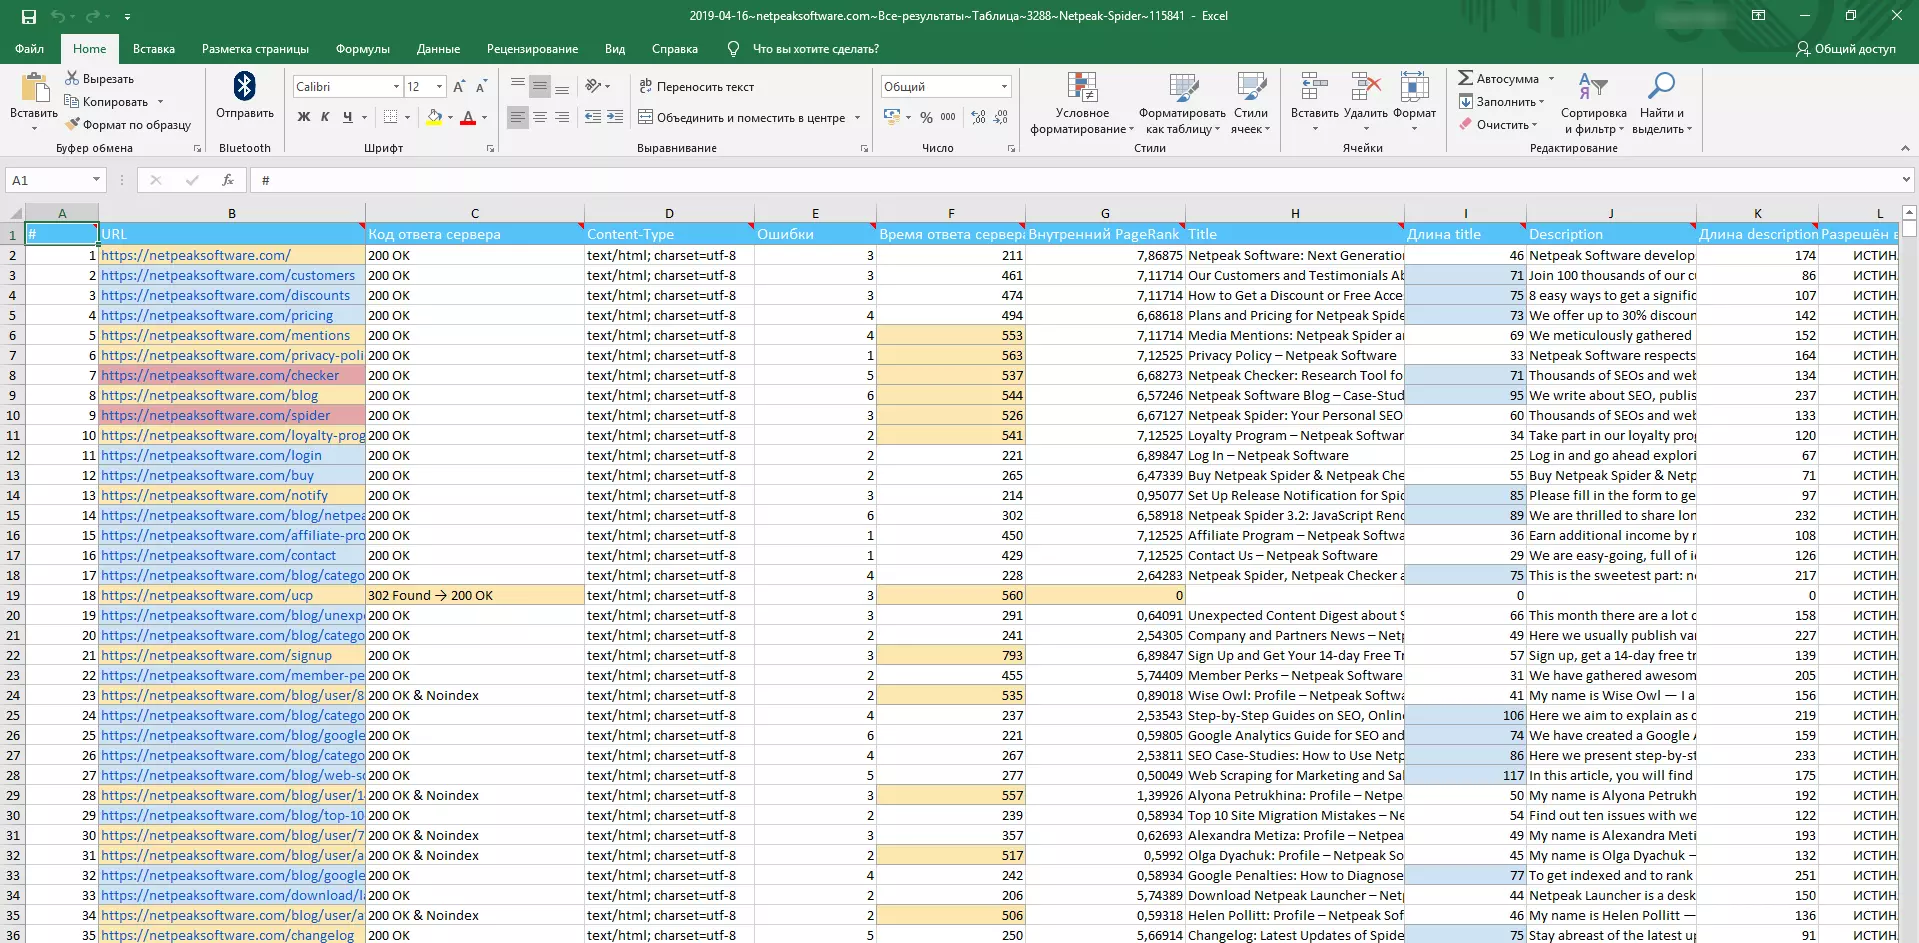Increase the cell indent

click(615, 117)
